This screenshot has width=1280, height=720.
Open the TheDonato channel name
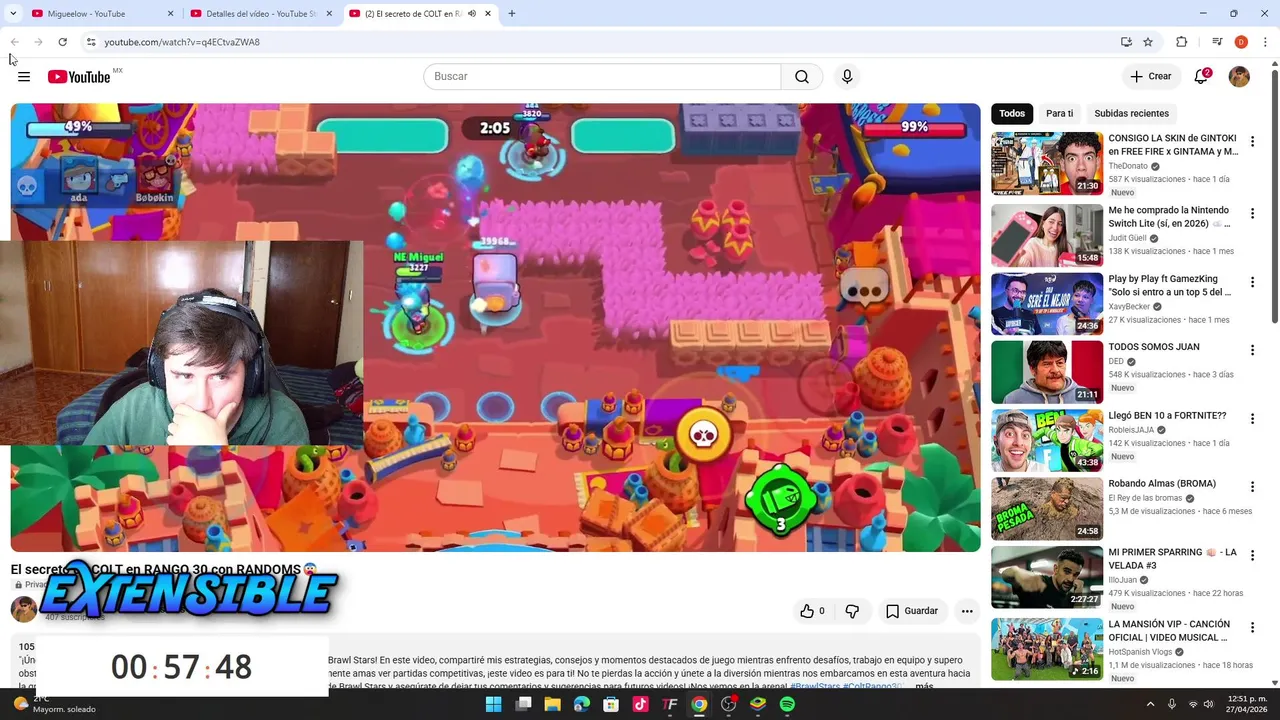pyautogui.click(x=1128, y=166)
